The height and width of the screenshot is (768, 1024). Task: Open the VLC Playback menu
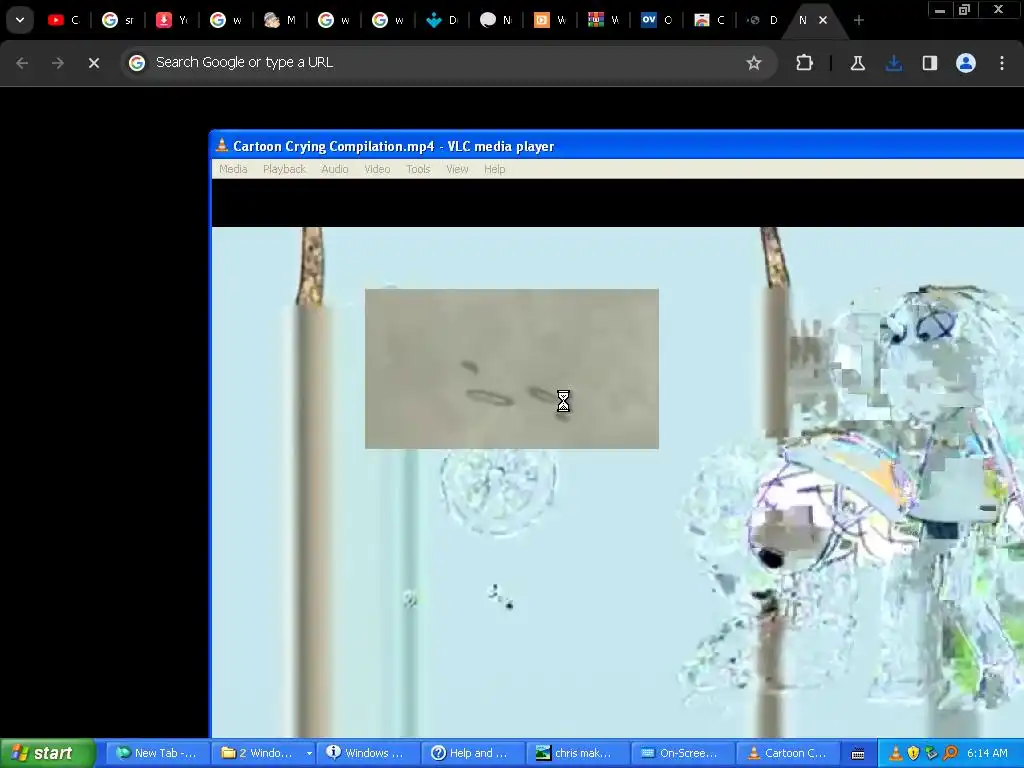pyautogui.click(x=284, y=169)
